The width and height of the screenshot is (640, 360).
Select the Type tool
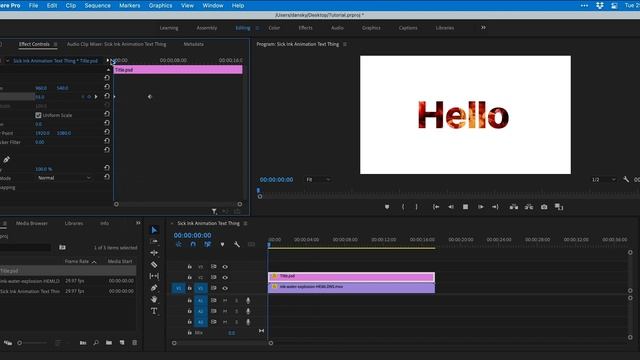click(x=154, y=311)
